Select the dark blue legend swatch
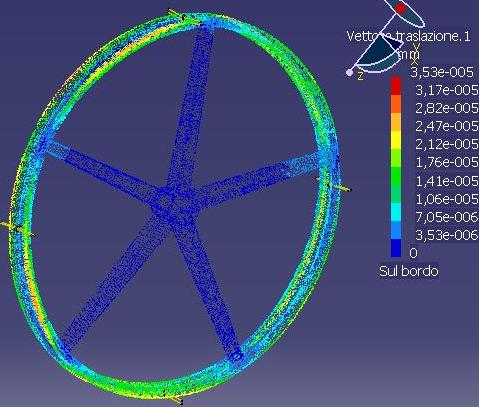The width and height of the screenshot is (479, 407). tap(396, 248)
